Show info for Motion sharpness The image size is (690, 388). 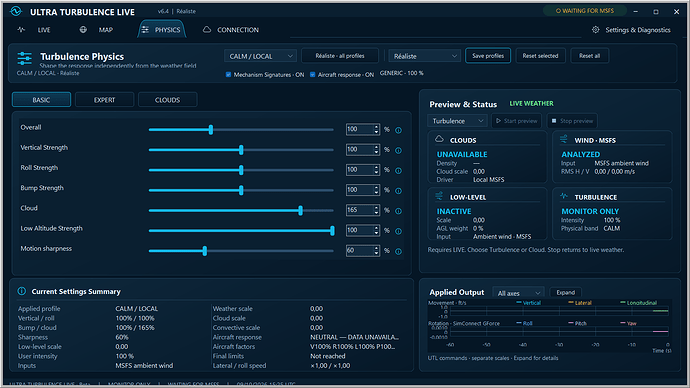pyautogui.click(x=398, y=252)
